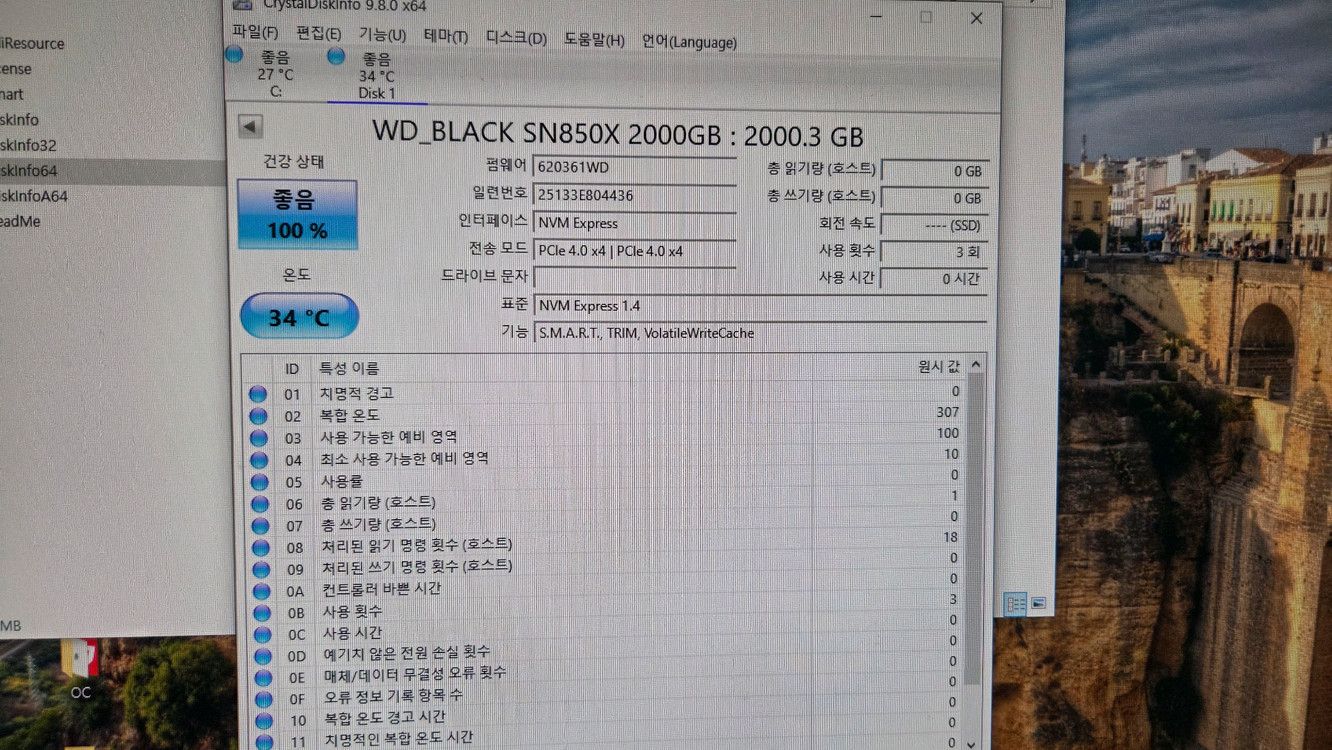Click the ID column header
The width and height of the screenshot is (1332, 750).
pos(292,369)
